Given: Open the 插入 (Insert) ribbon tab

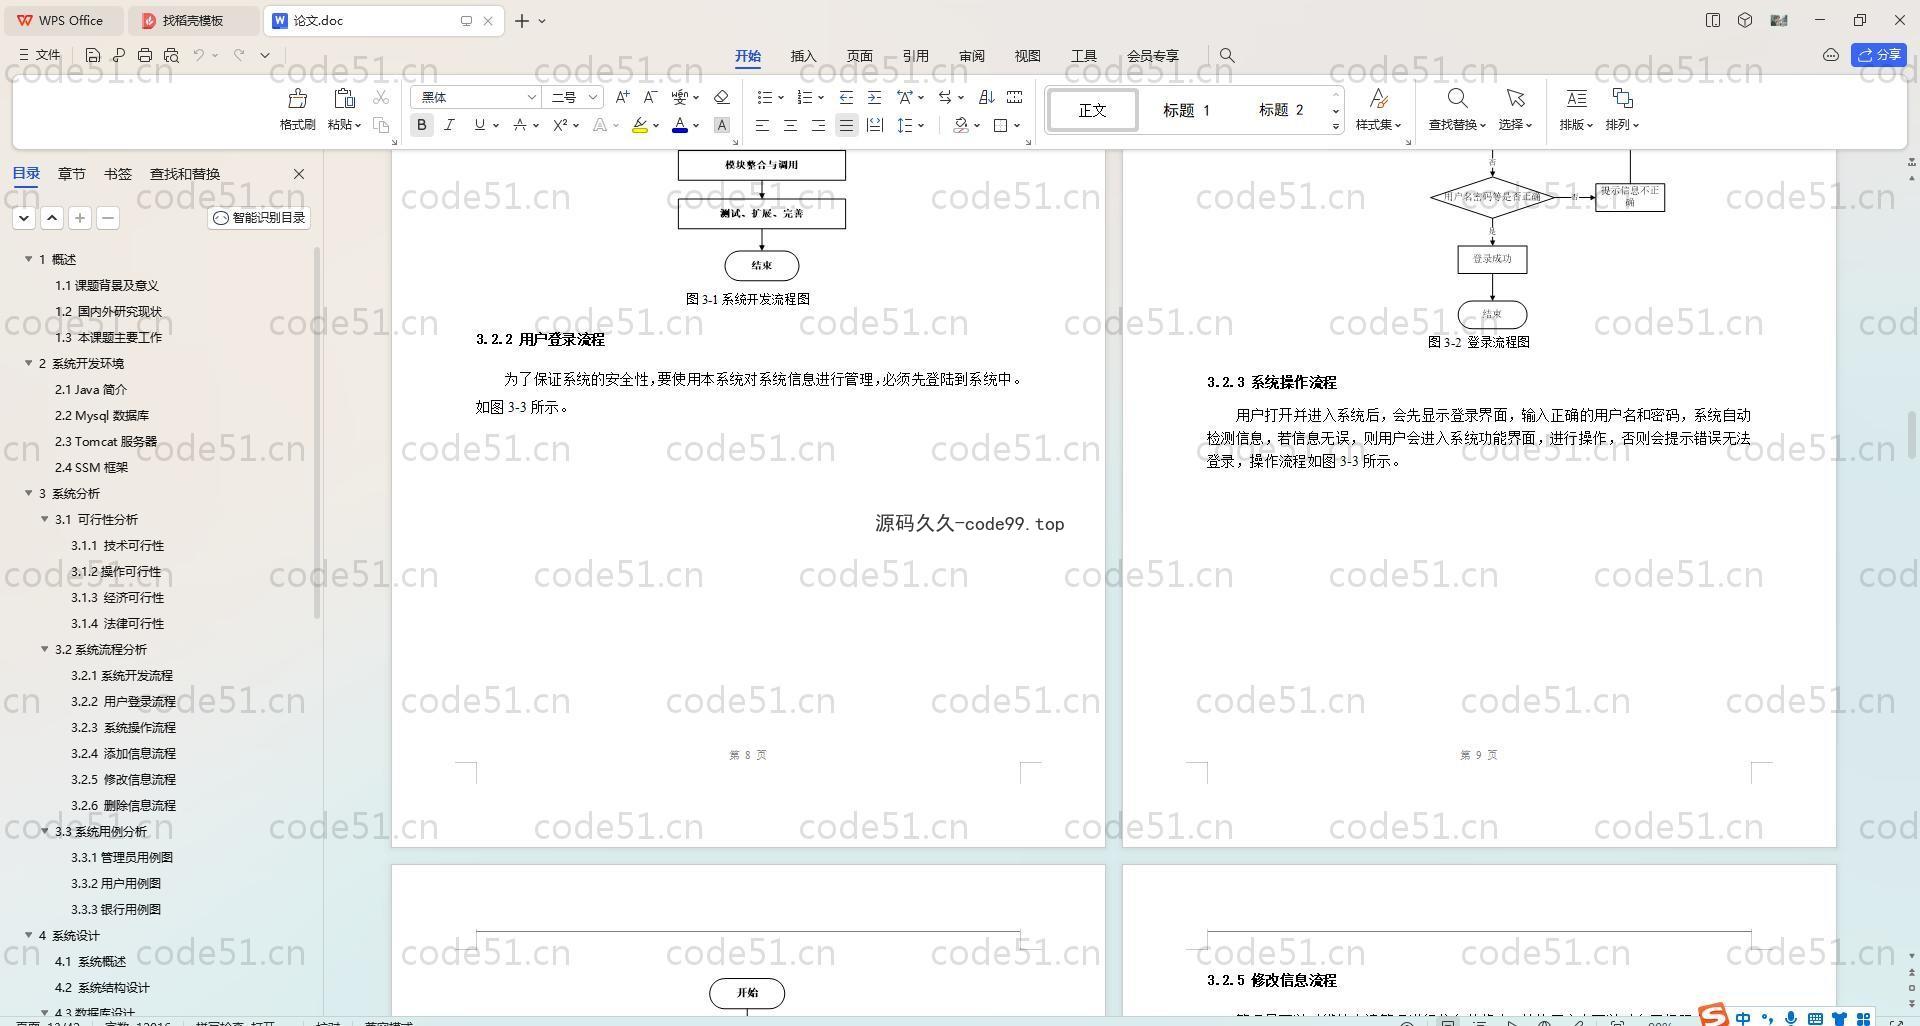Looking at the screenshot, I should [803, 56].
